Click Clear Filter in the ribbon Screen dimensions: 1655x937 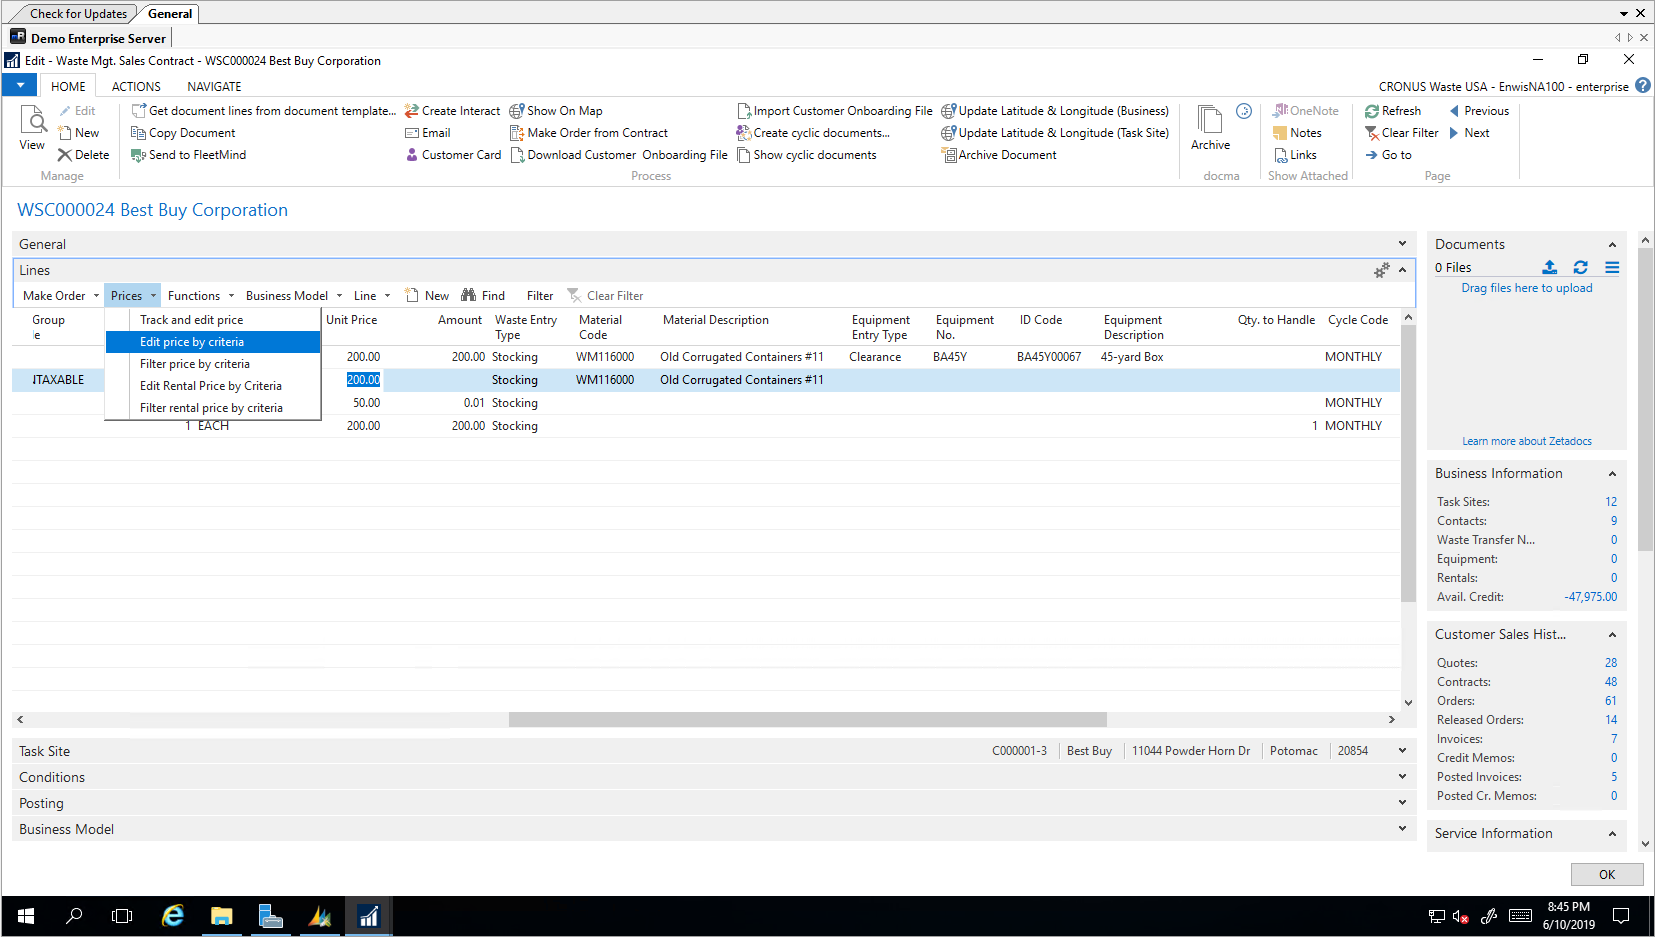pos(1401,133)
